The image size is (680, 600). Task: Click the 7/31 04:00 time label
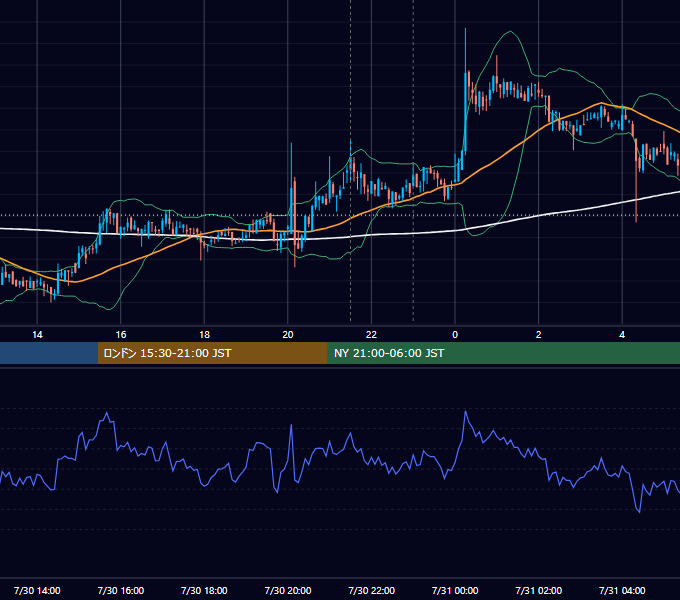(622, 590)
